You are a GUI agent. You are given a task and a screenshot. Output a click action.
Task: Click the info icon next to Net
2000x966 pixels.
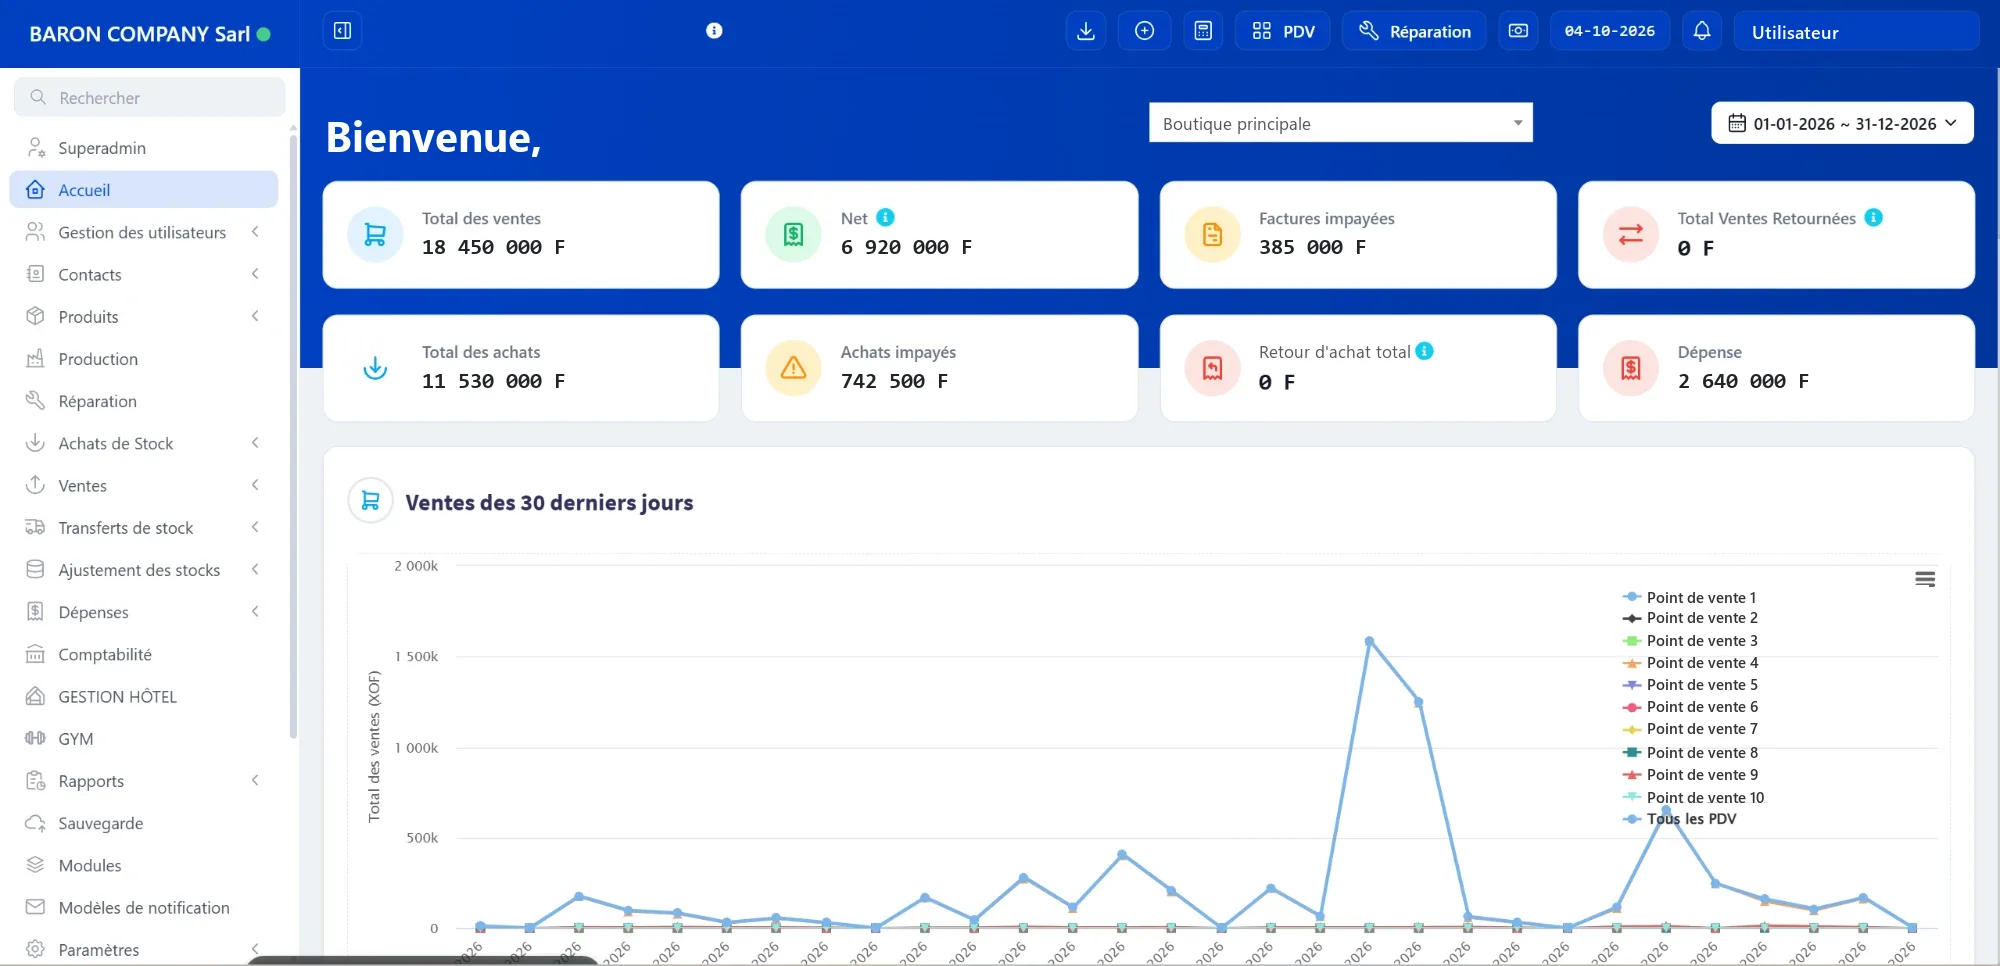click(x=885, y=217)
